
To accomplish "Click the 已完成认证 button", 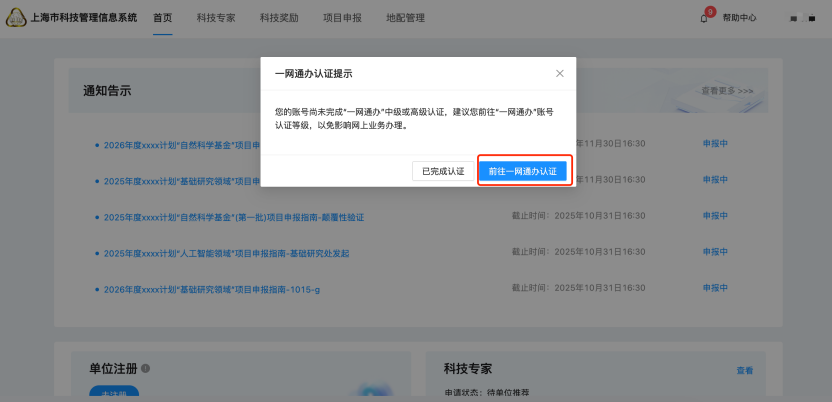I will [x=443, y=171].
